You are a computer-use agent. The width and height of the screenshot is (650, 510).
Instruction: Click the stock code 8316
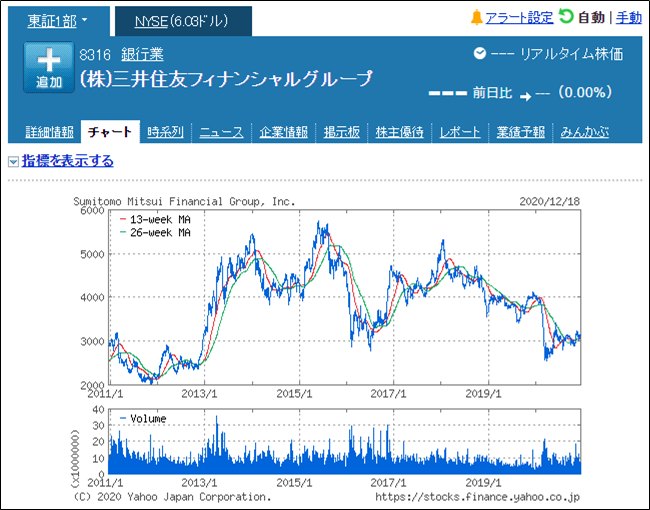[x=95, y=55]
